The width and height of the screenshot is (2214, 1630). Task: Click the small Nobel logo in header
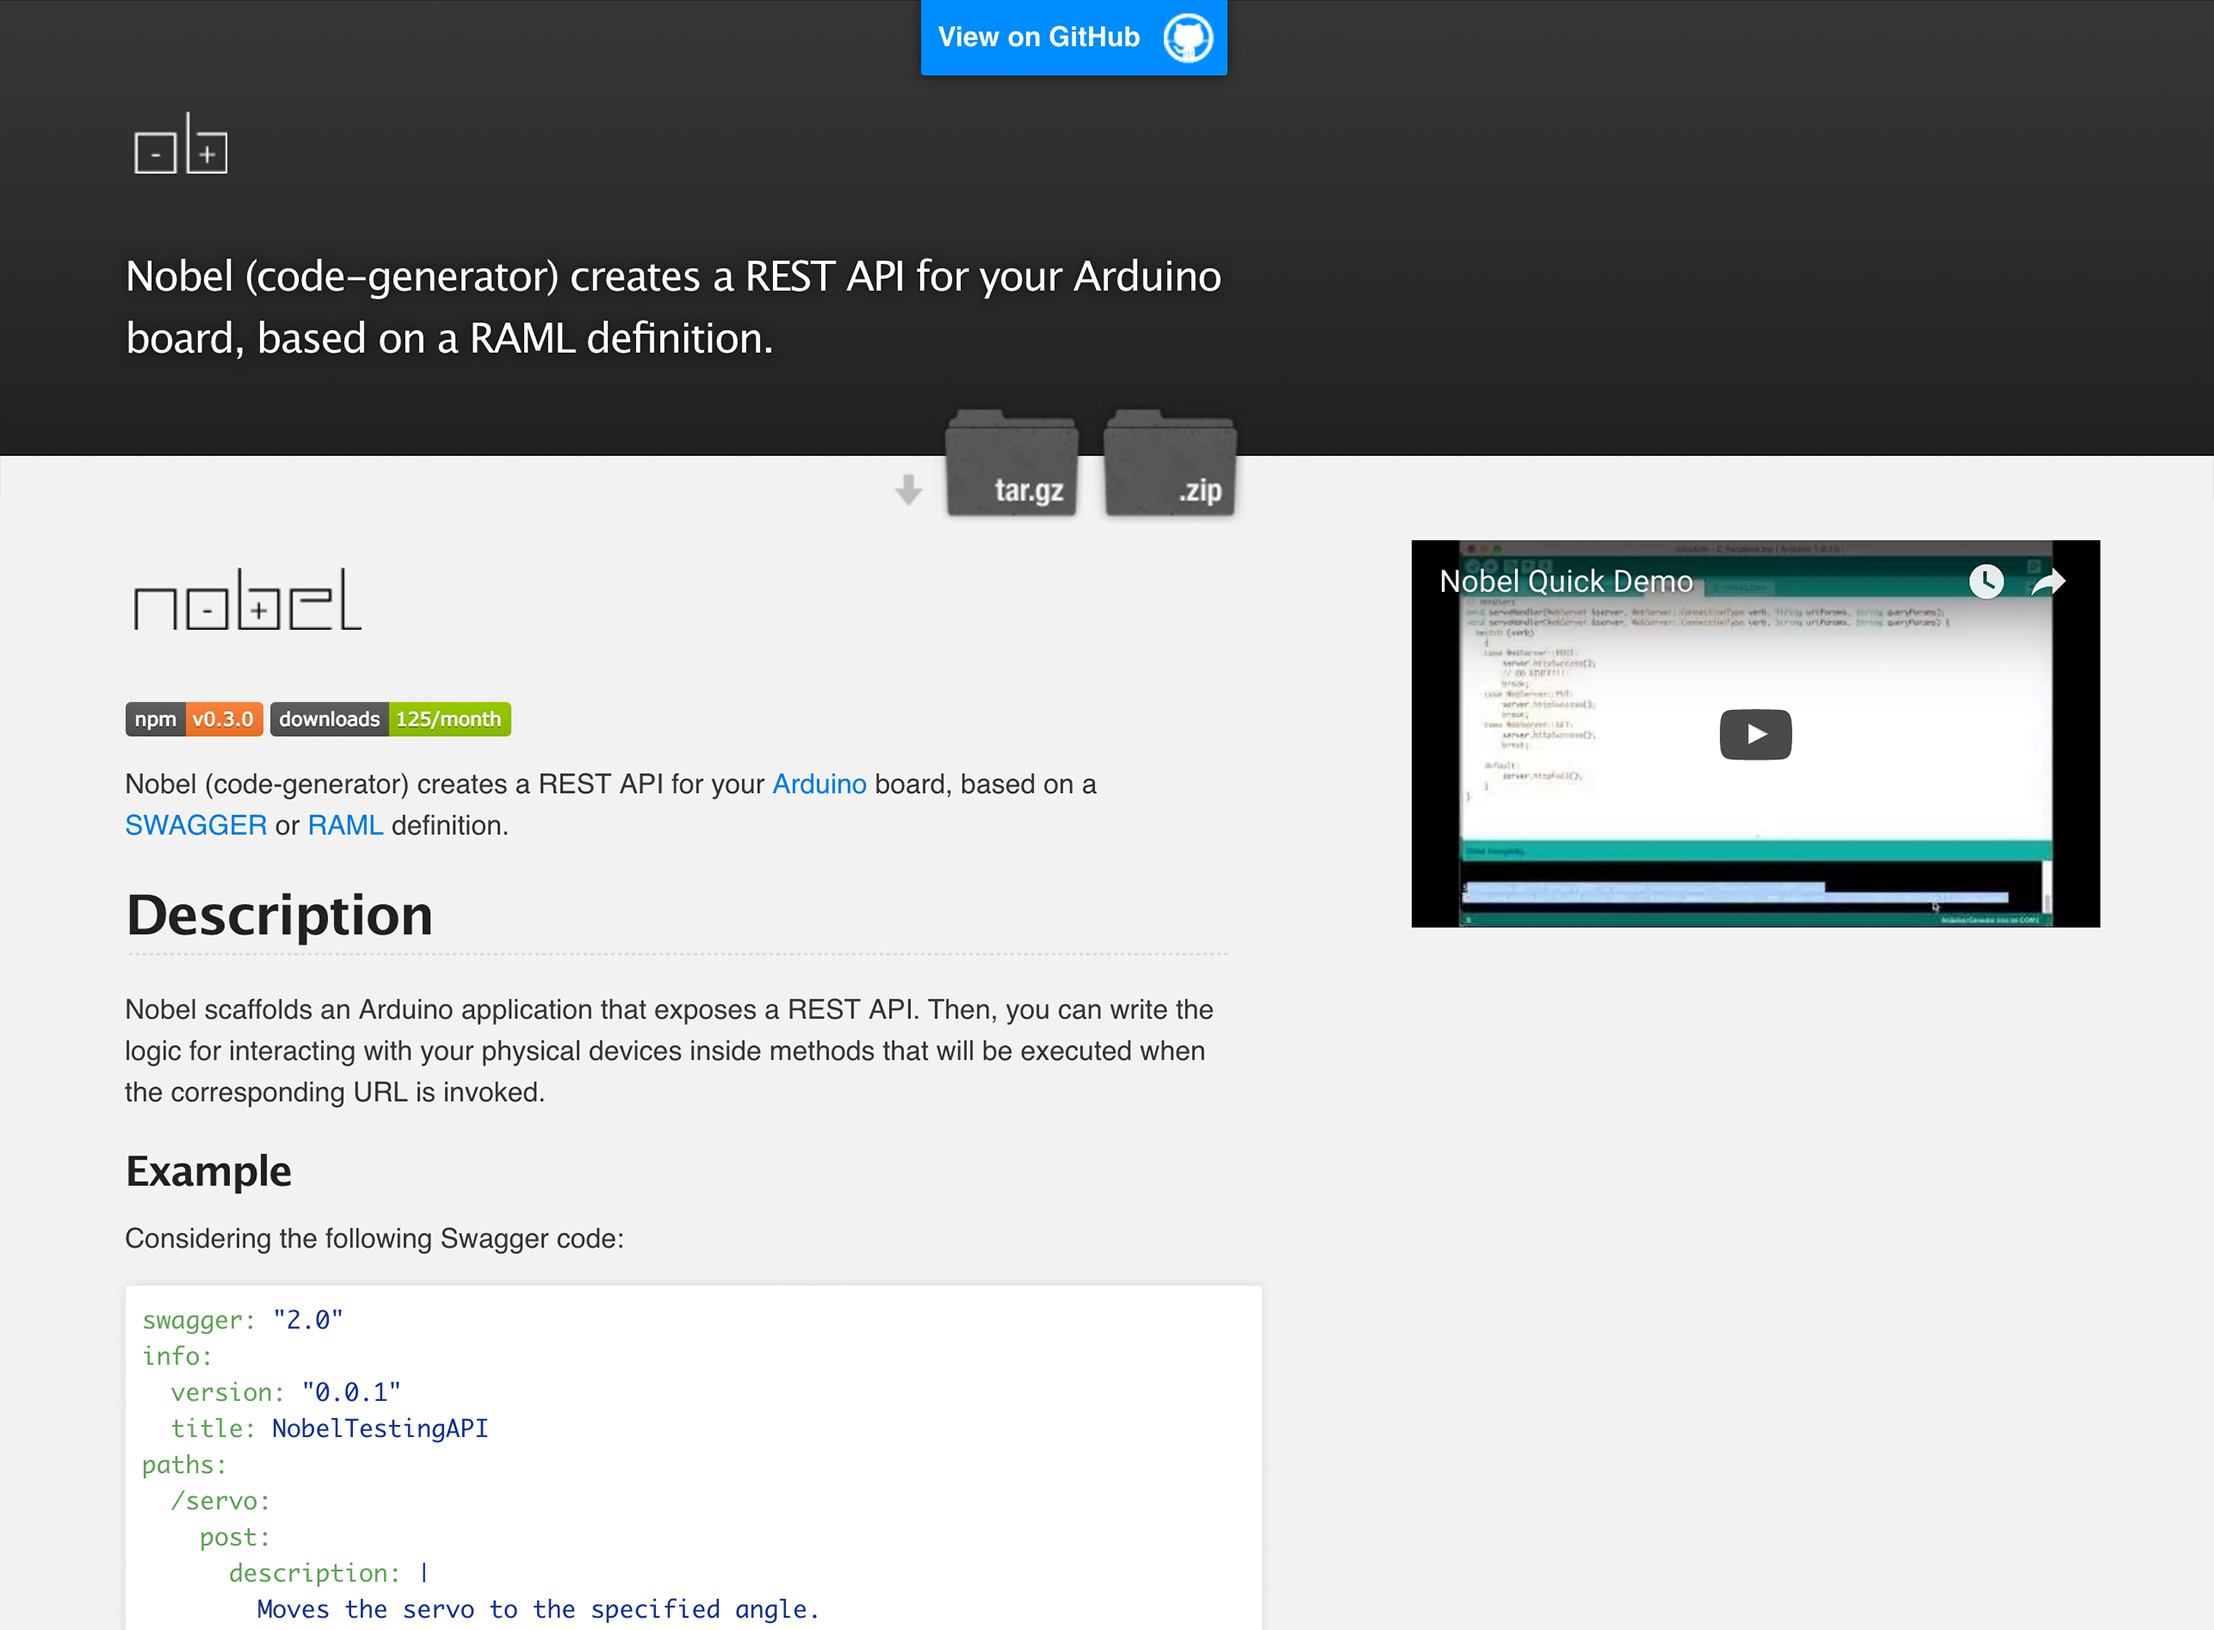click(181, 143)
